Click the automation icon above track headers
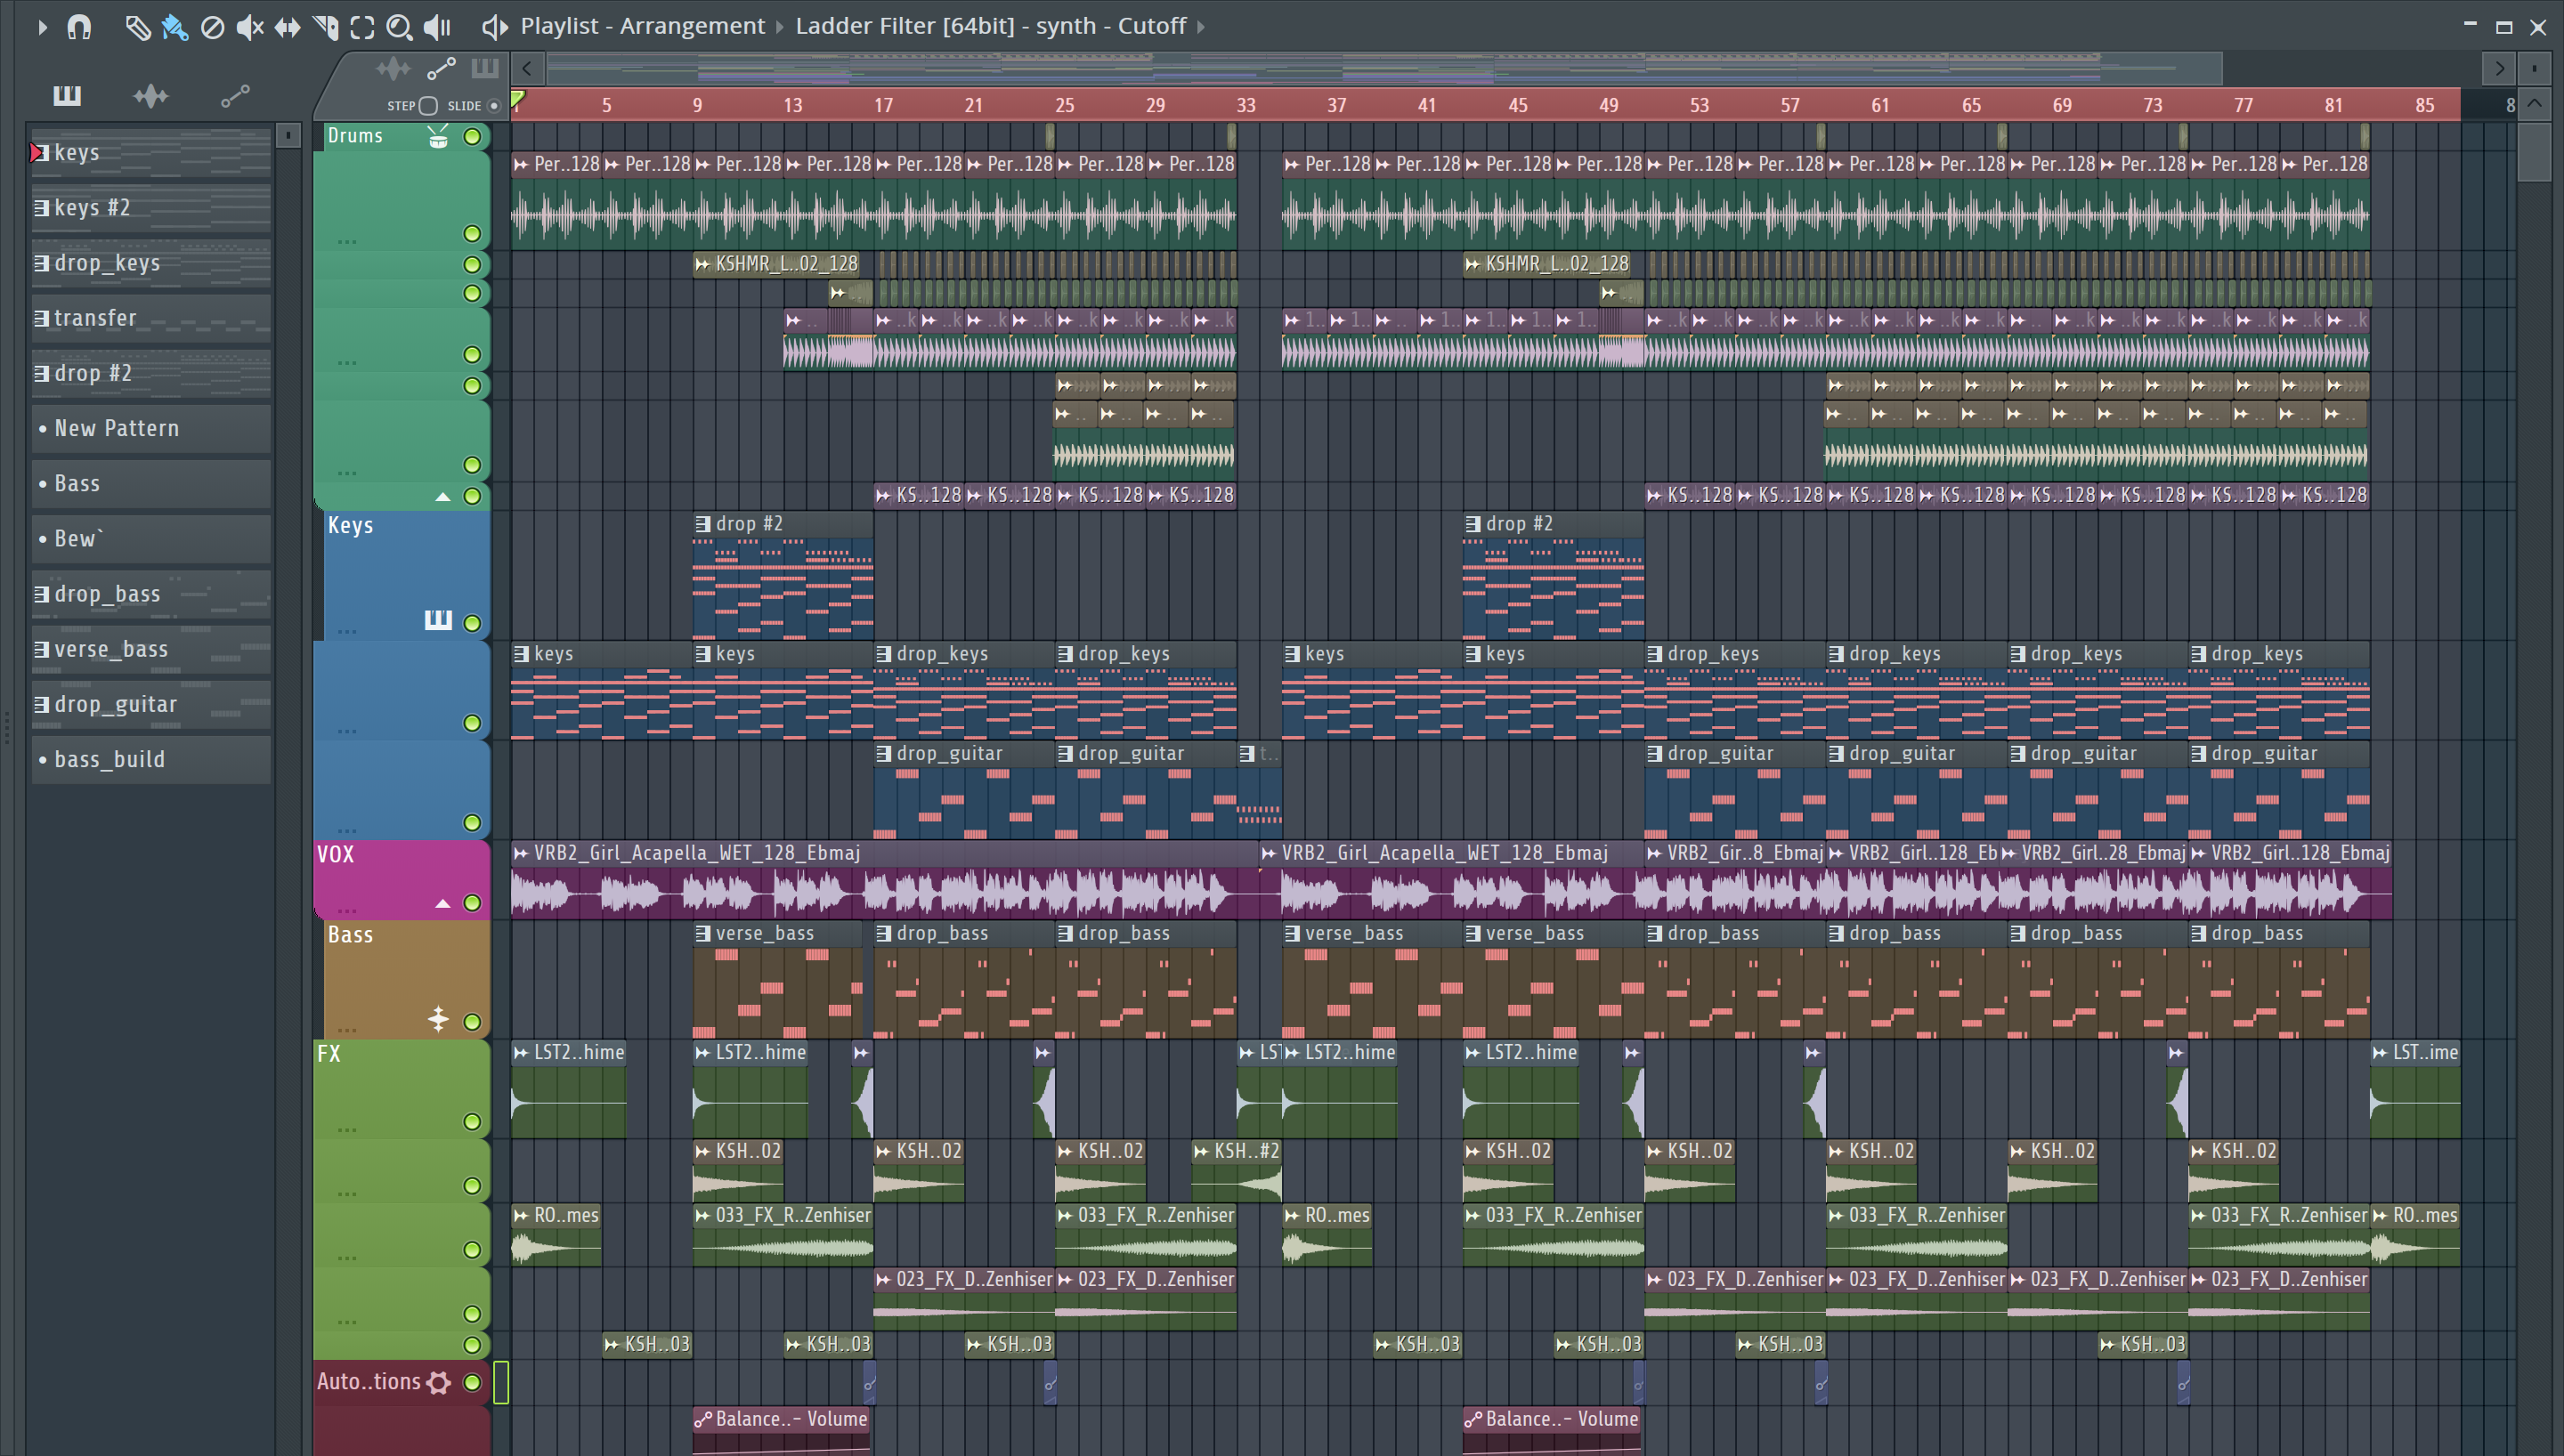 441,68
